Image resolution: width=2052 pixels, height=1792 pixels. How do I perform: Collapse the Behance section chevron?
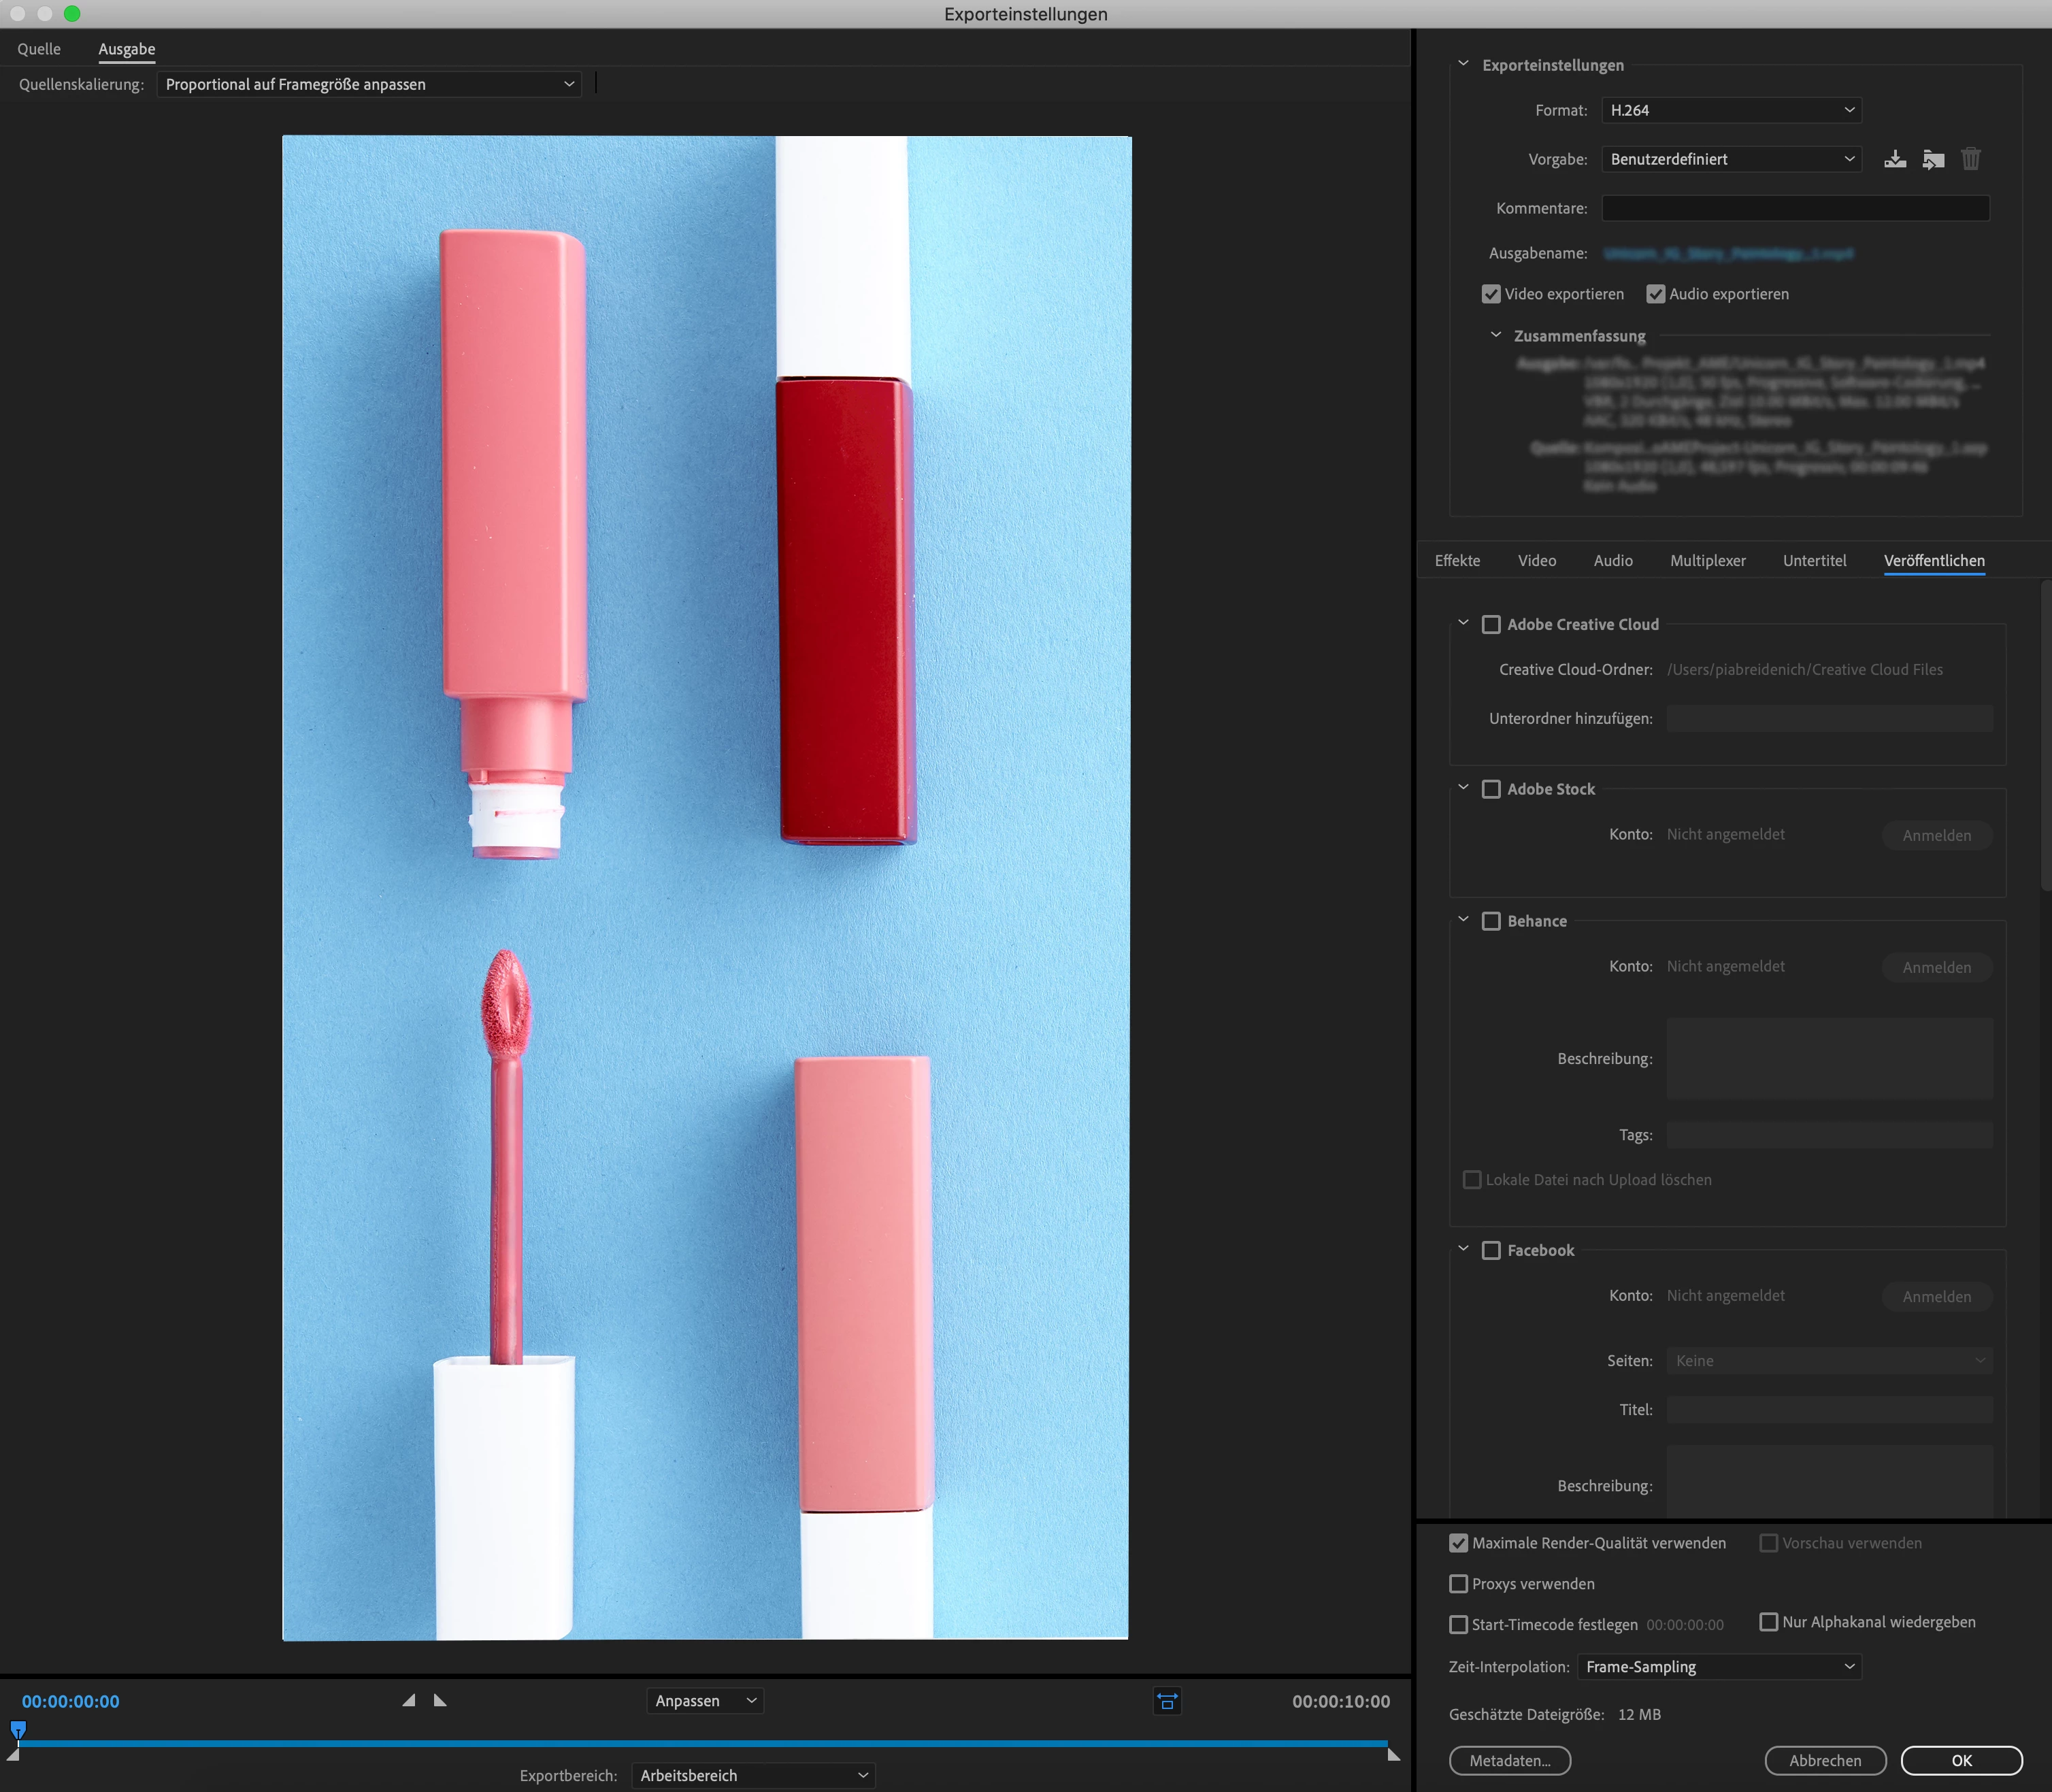click(x=1463, y=920)
